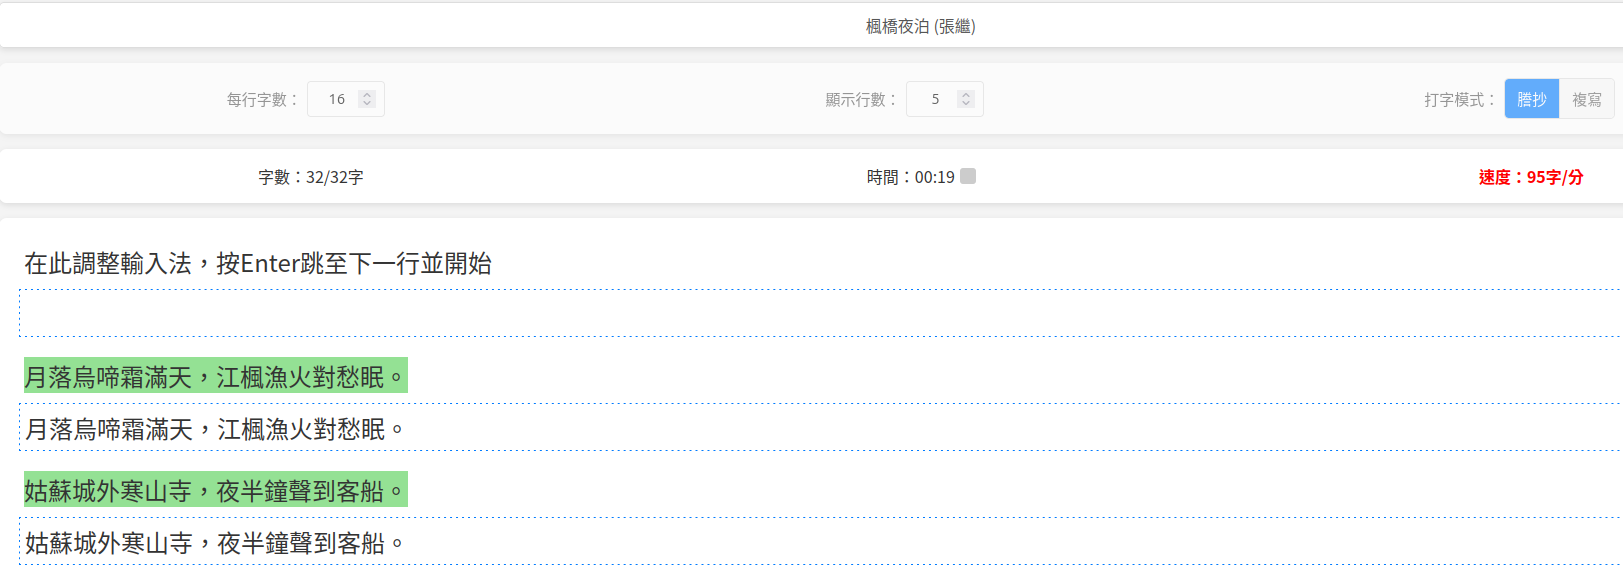Select the 謄抄 typing mode
Screen dimensions: 1623x574
coord(1531,99)
